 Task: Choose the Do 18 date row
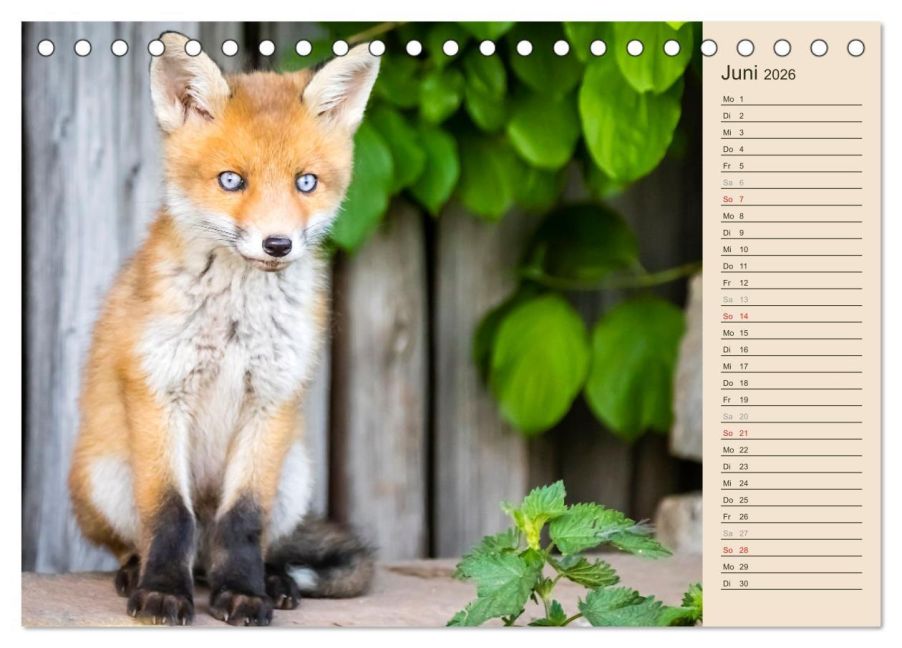tap(791, 383)
